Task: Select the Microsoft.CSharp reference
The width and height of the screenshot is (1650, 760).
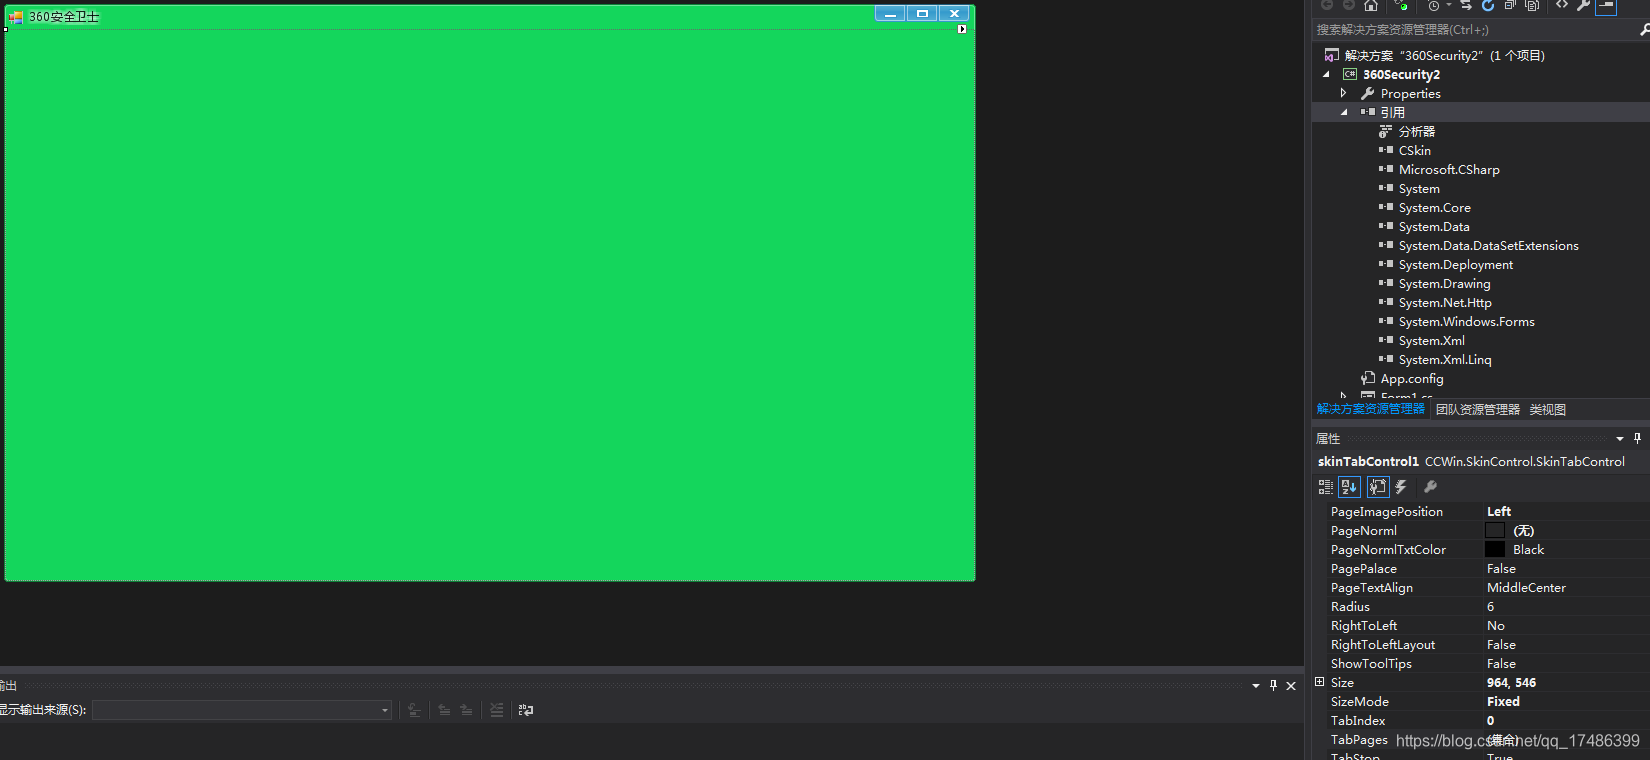Action: pyautogui.click(x=1449, y=170)
